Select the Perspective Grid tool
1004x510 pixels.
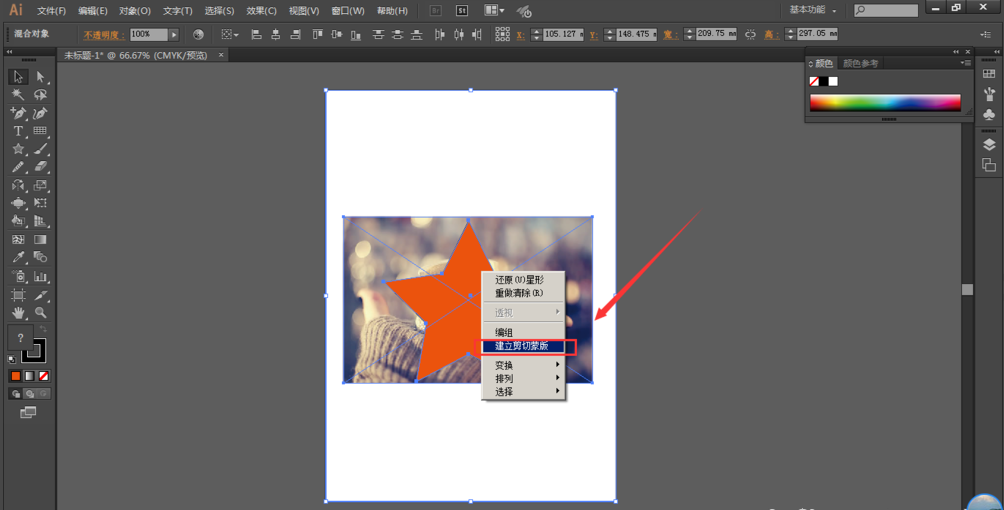click(x=40, y=221)
